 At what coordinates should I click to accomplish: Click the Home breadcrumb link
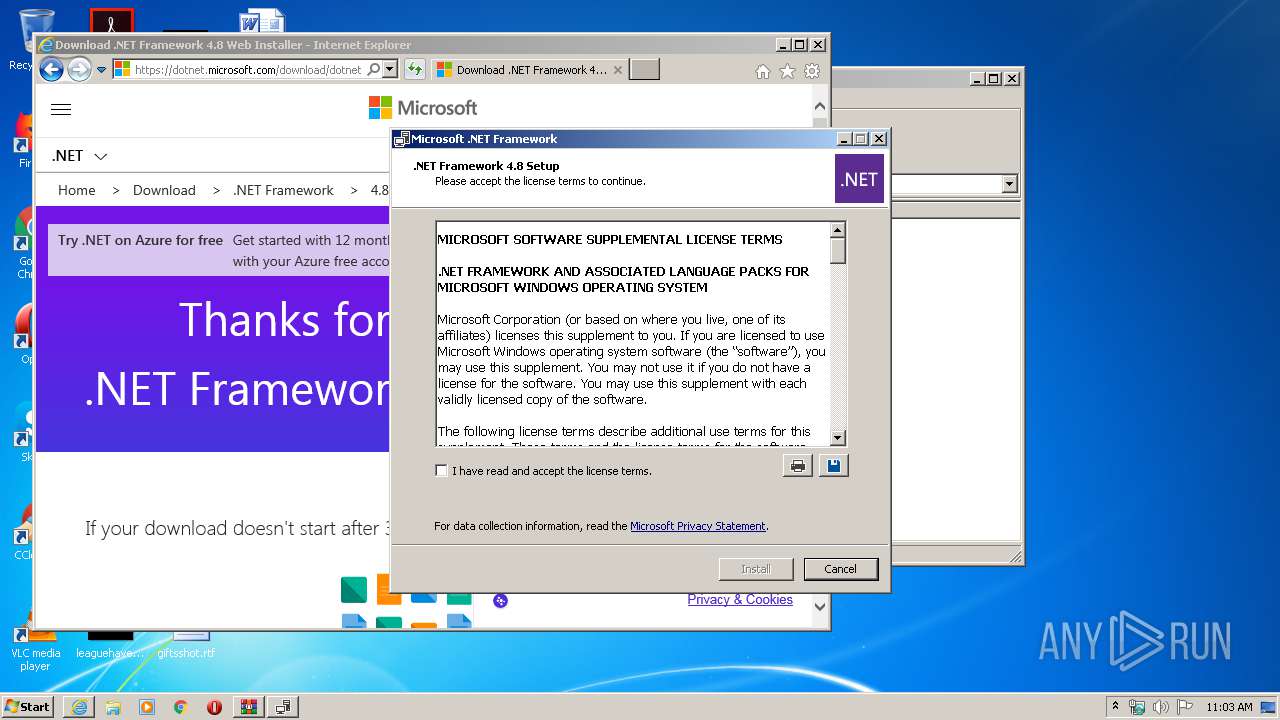(77, 190)
